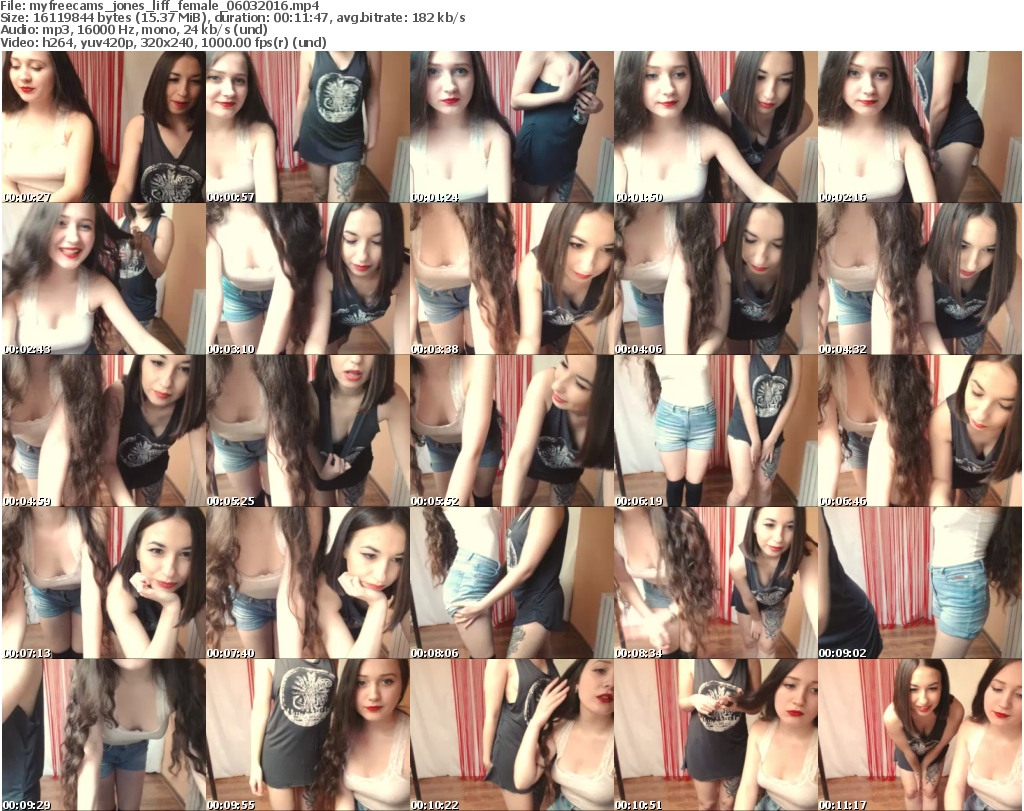Choose the thumbnail stamped 00:08:34
Screen dimensions: 1024x811
(x=715, y=583)
